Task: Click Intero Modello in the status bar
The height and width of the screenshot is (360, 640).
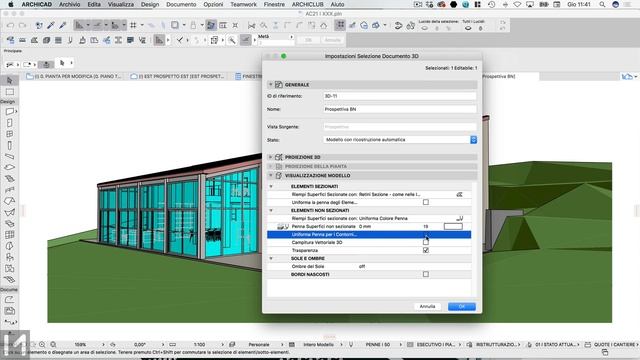Action: (318, 344)
